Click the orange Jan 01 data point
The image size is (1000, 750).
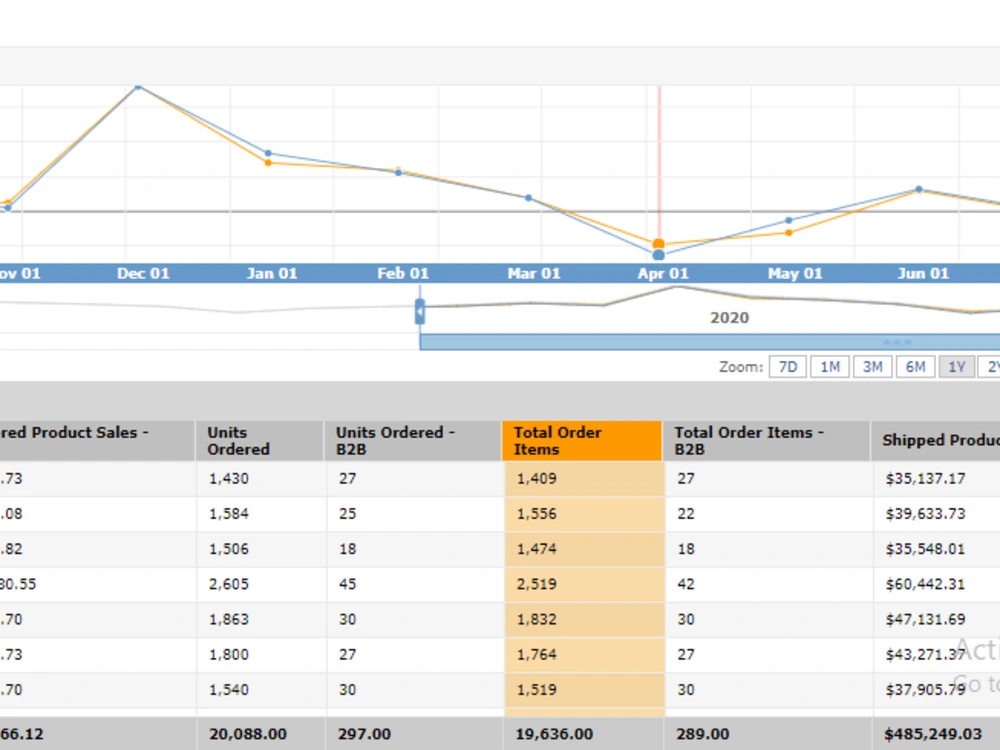[268, 163]
